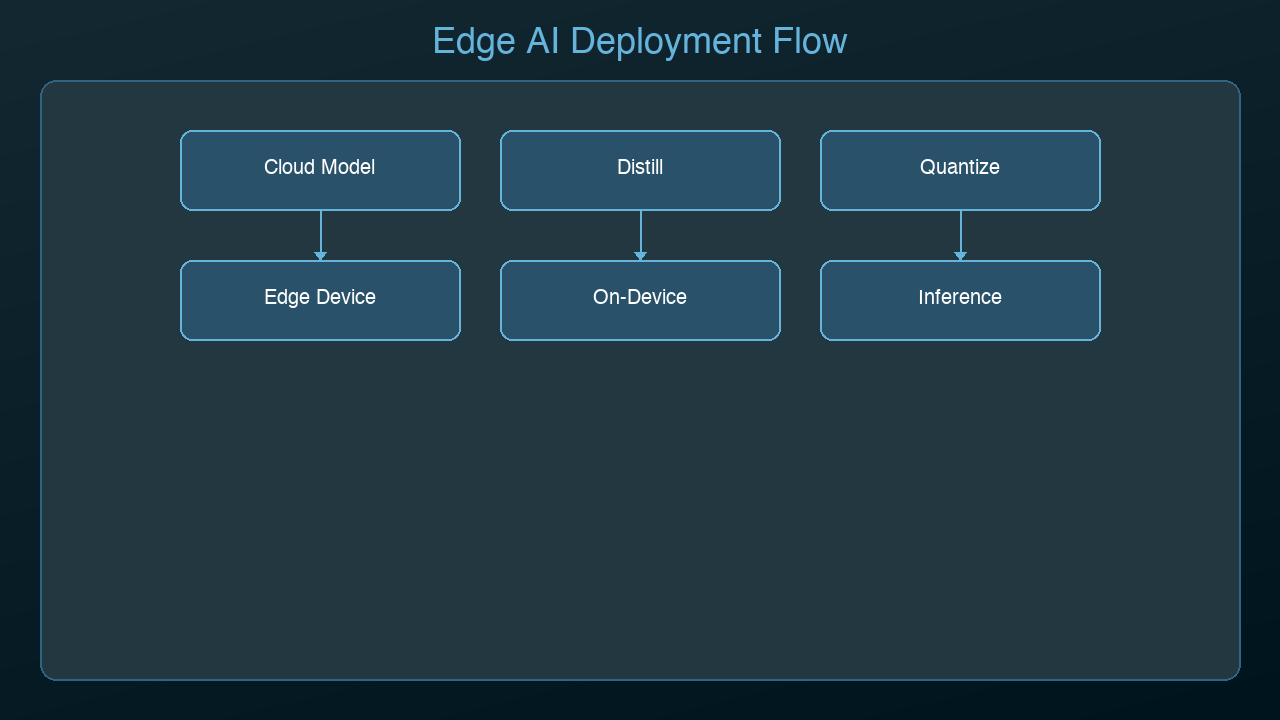
Task: Toggle the On-Device box border
Action: pos(640,299)
